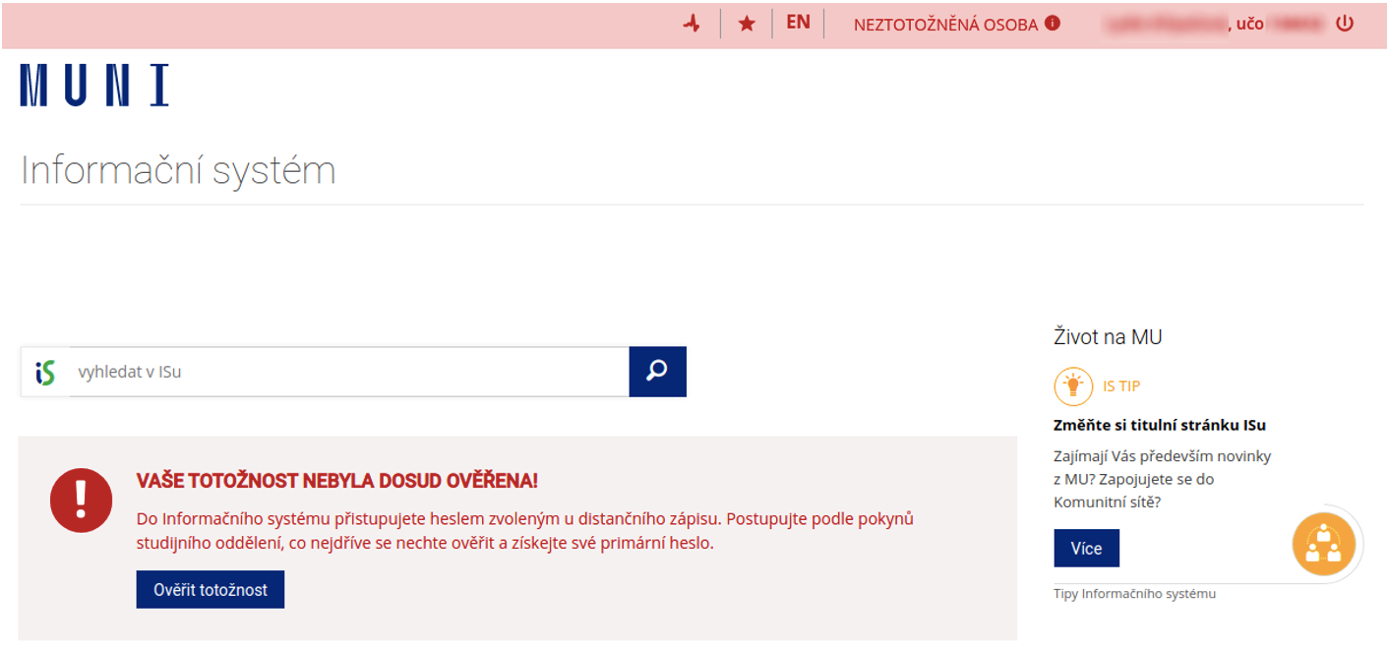Click the green IS logo in search box
Screen dimensions: 1392x660
pyautogui.click(x=45, y=372)
